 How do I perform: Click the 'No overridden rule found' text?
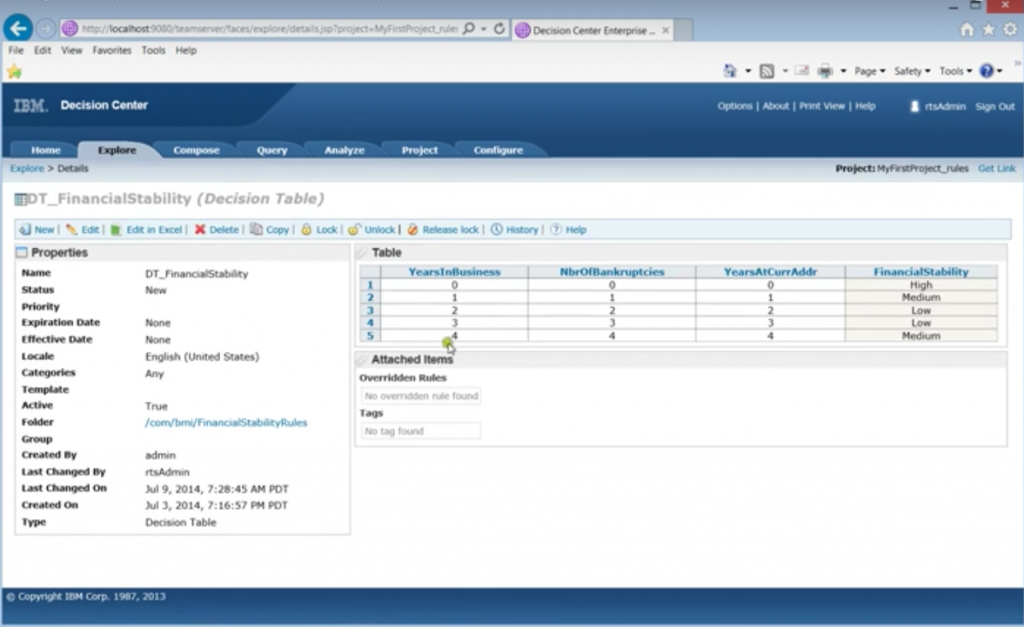click(x=421, y=396)
